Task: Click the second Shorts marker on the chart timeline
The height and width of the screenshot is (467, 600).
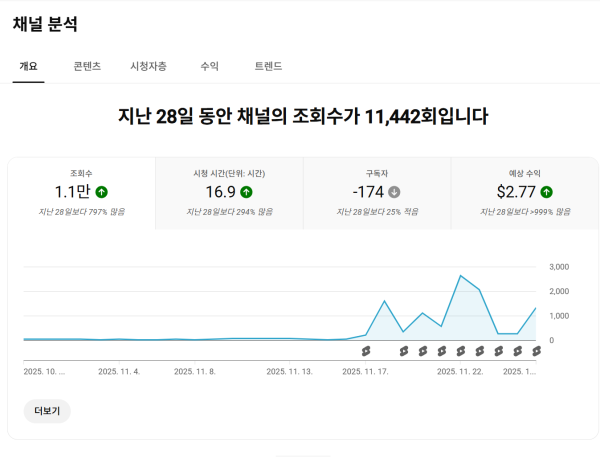Action: pos(404,350)
